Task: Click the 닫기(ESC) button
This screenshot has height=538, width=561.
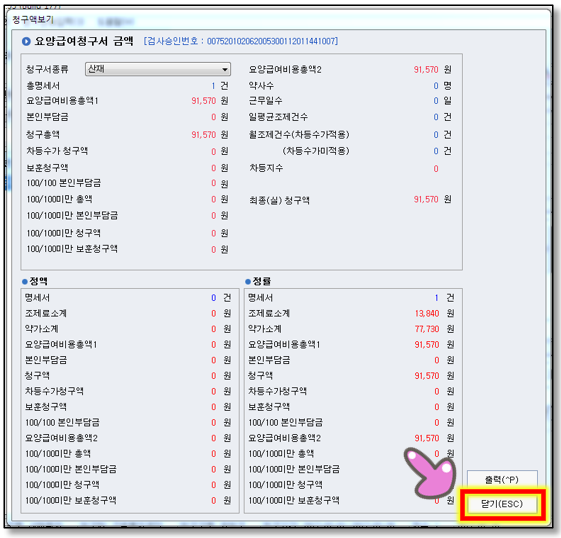Action: coord(502,504)
